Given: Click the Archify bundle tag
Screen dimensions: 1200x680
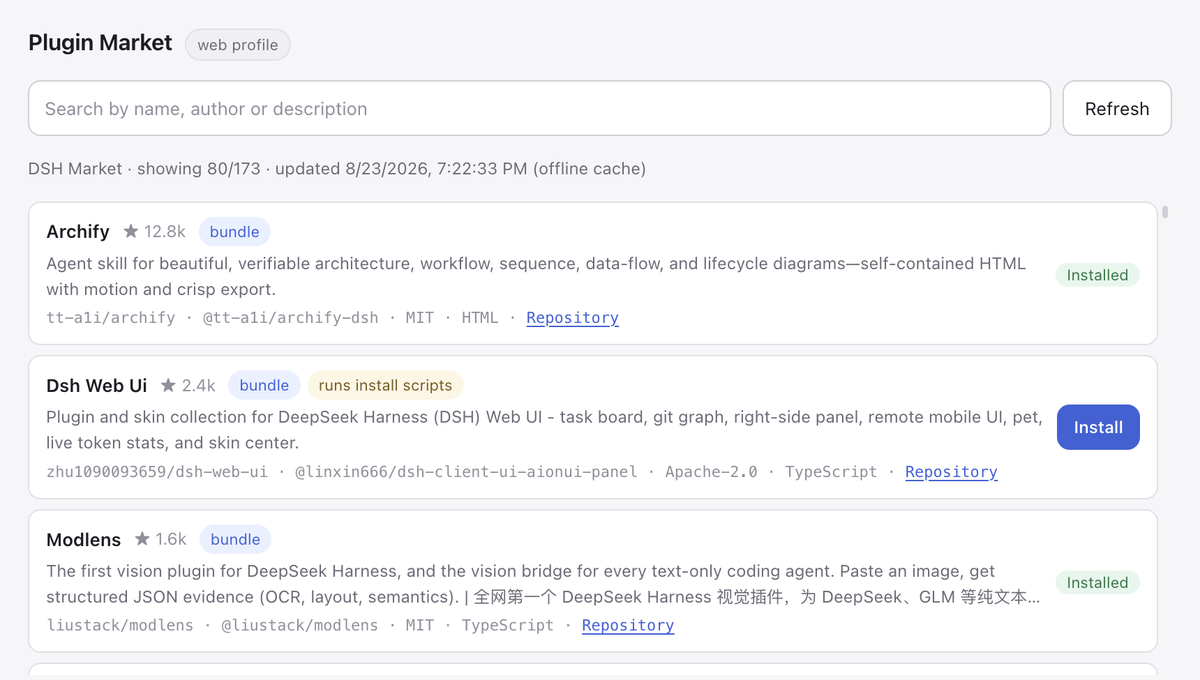Looking at the screenshot, I should click(234, 232).
